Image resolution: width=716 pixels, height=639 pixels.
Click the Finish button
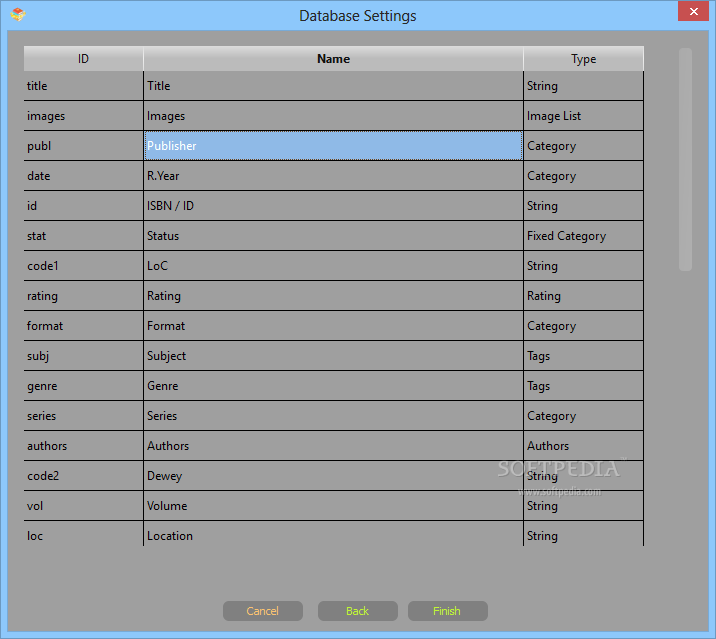(448, 611)
